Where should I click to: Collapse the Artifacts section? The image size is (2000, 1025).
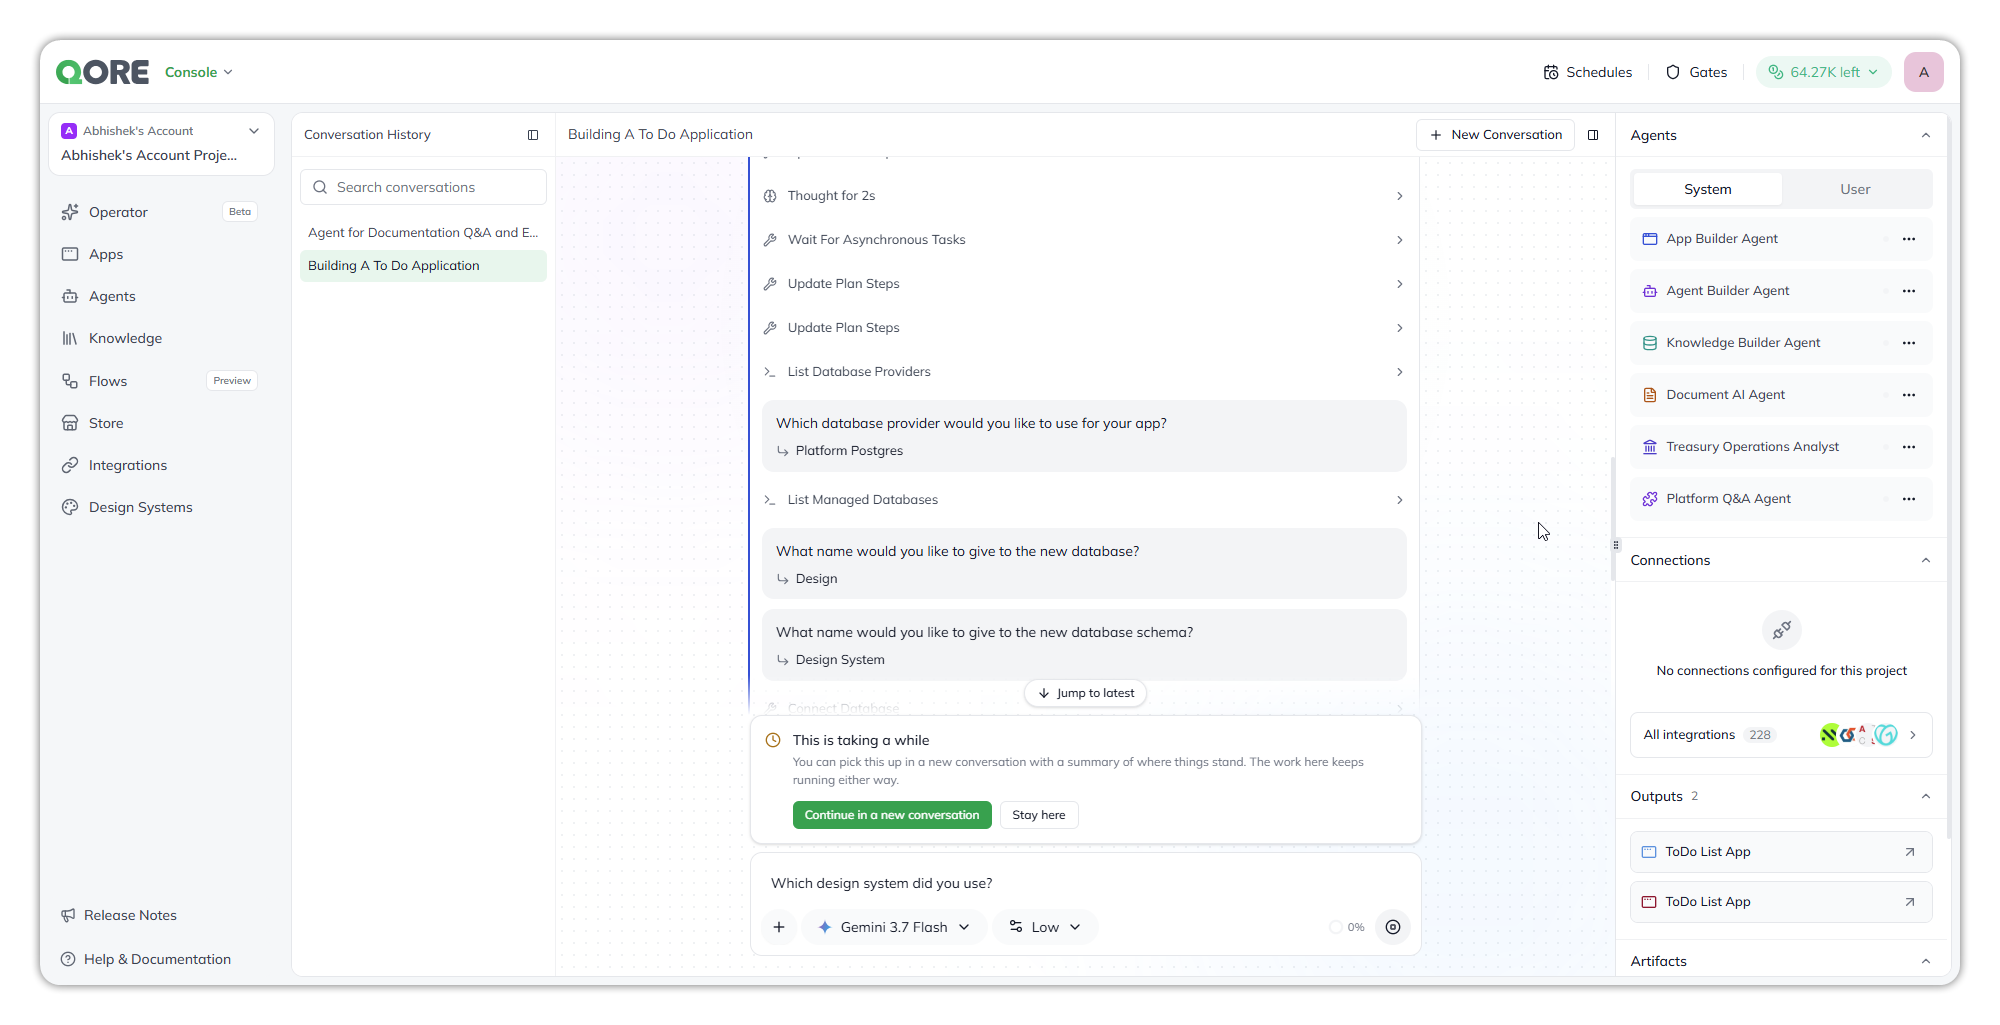click(1926, 961)
